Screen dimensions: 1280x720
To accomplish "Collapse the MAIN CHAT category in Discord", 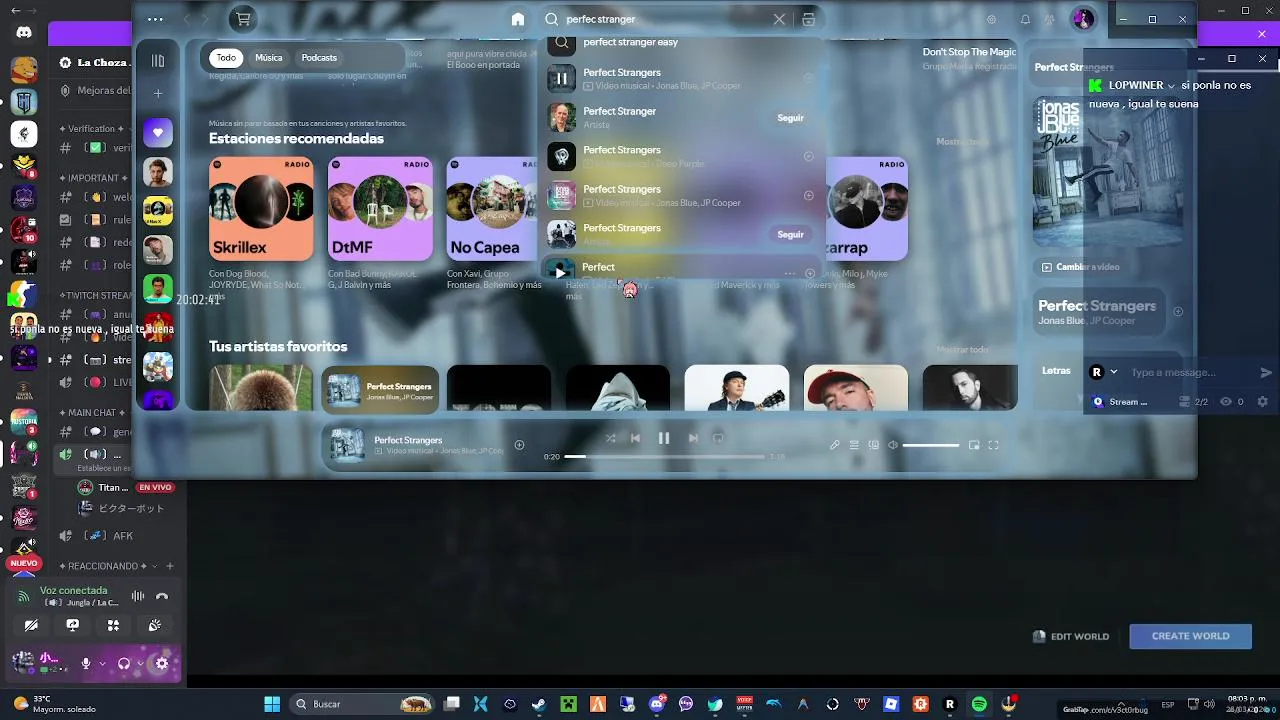I will [x=92, y=412].
